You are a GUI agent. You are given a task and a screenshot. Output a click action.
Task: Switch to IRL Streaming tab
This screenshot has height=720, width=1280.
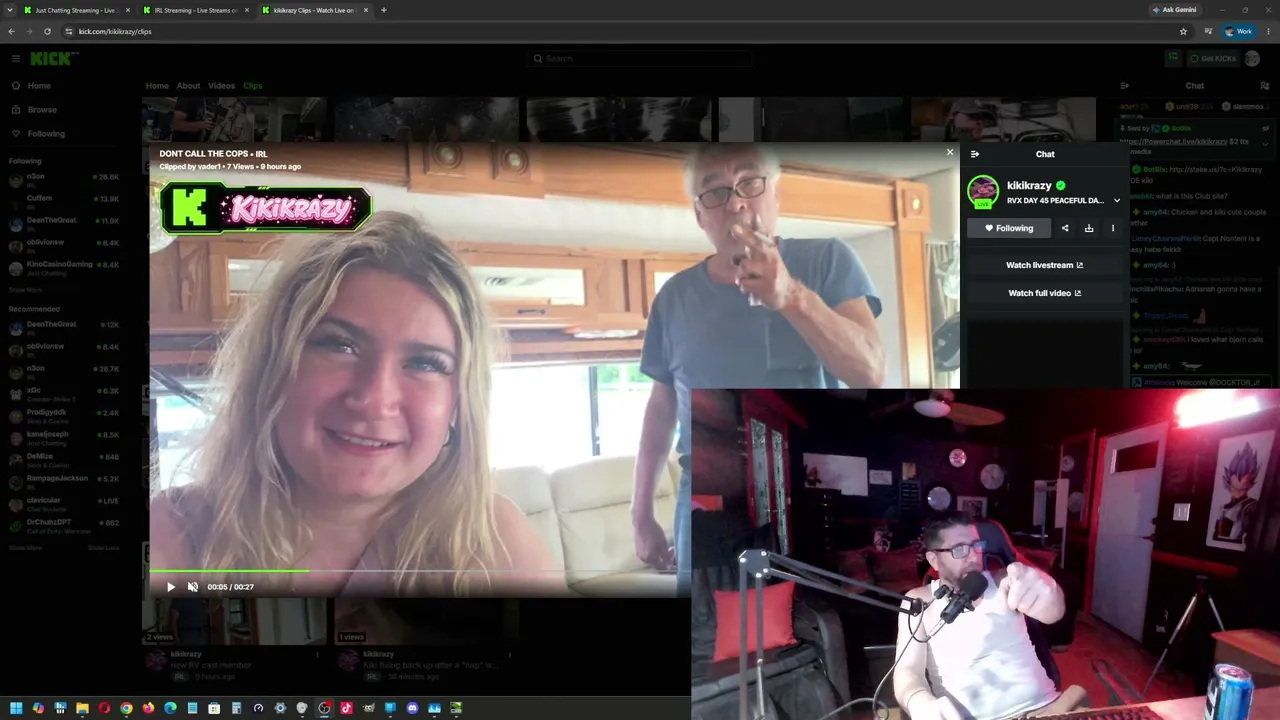point(197,10)
